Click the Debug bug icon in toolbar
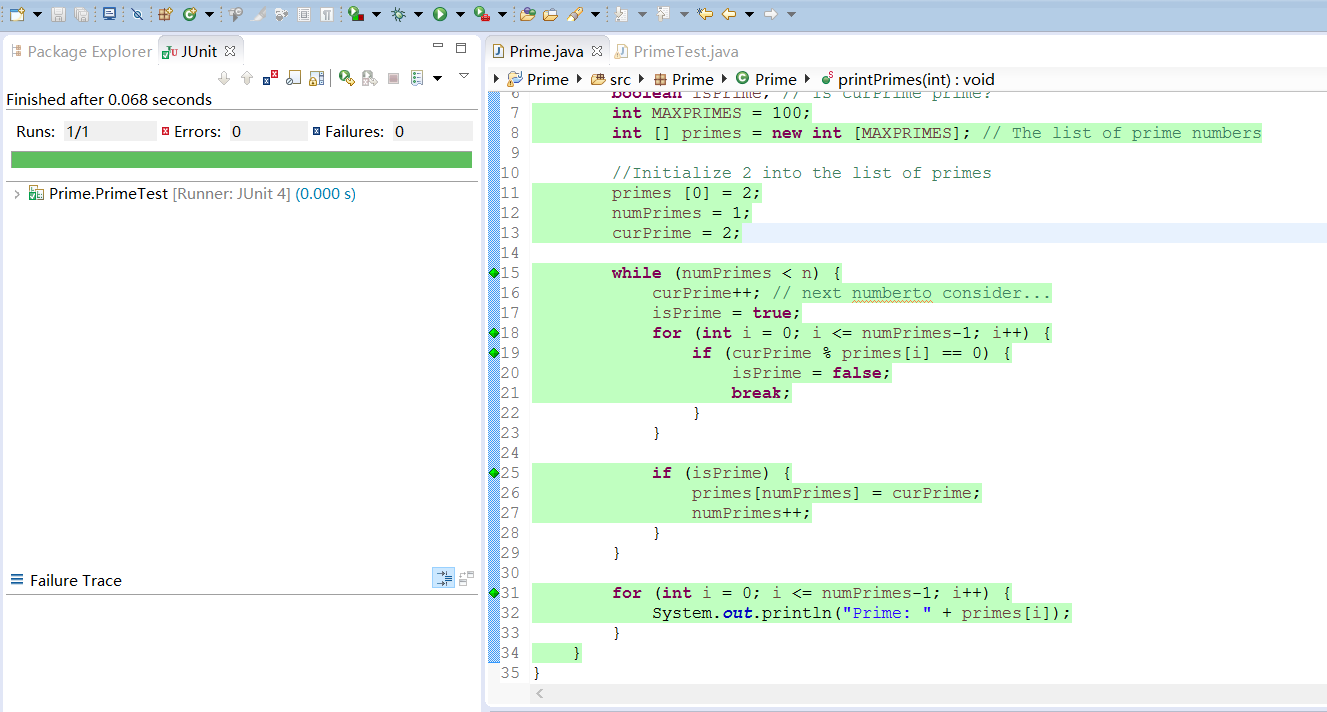 [x=398, y=14]
